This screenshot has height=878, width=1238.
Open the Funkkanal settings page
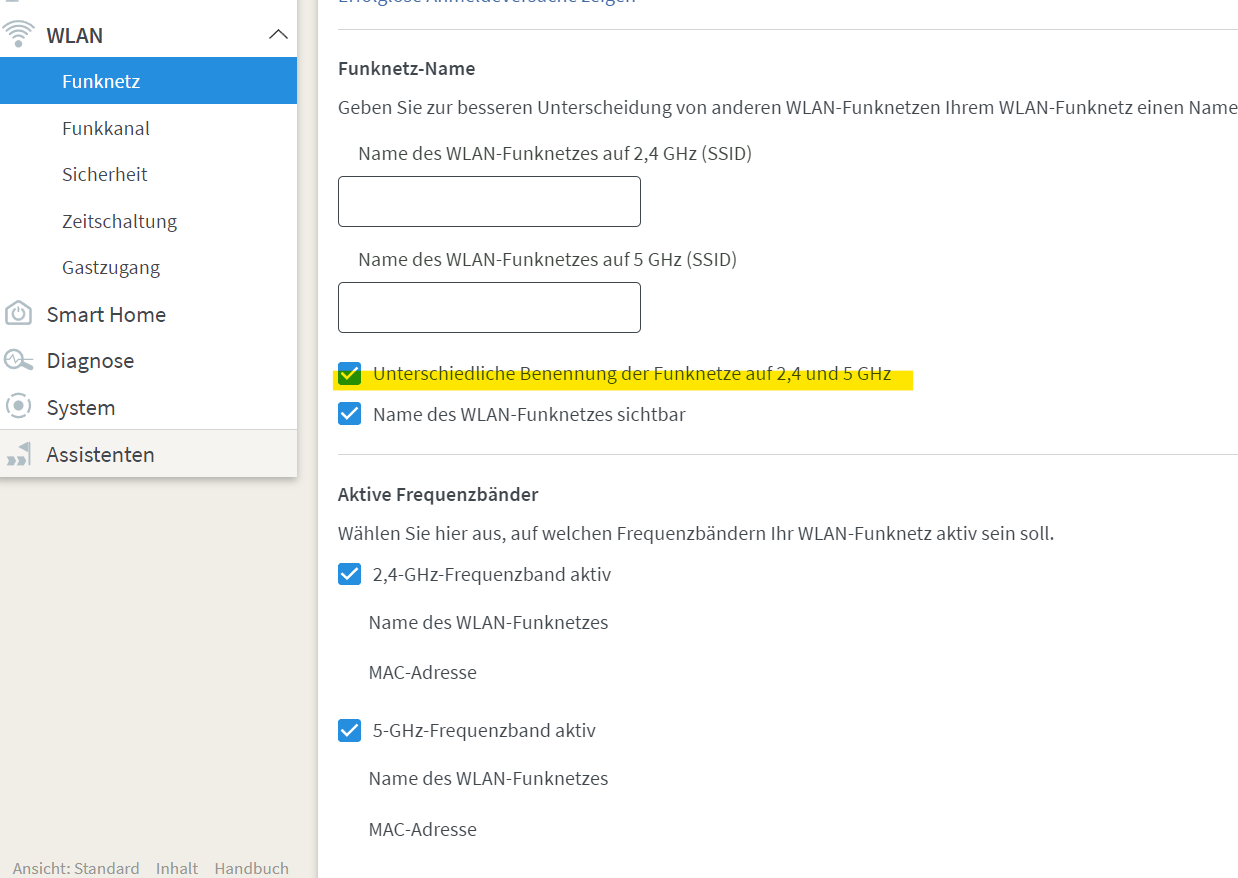pos(106,128)
